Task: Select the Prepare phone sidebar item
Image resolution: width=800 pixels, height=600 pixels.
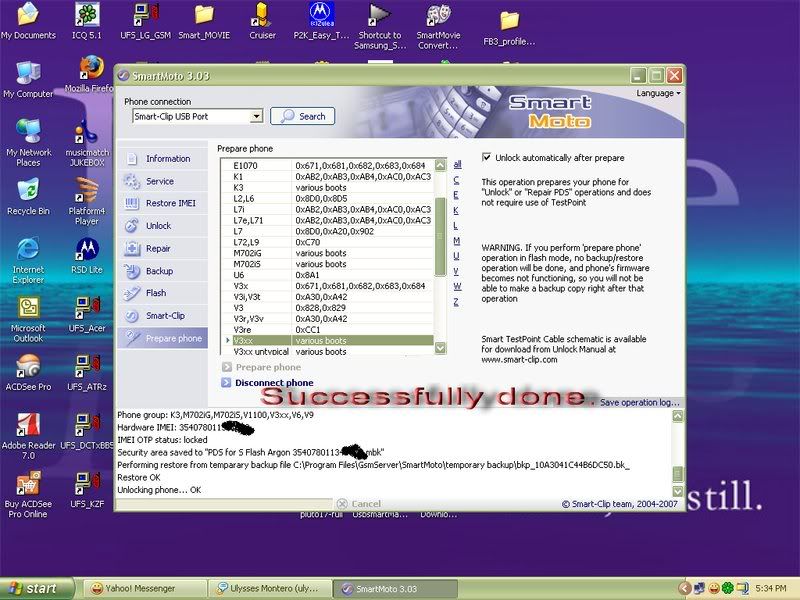Action: [x=163, y=338]
